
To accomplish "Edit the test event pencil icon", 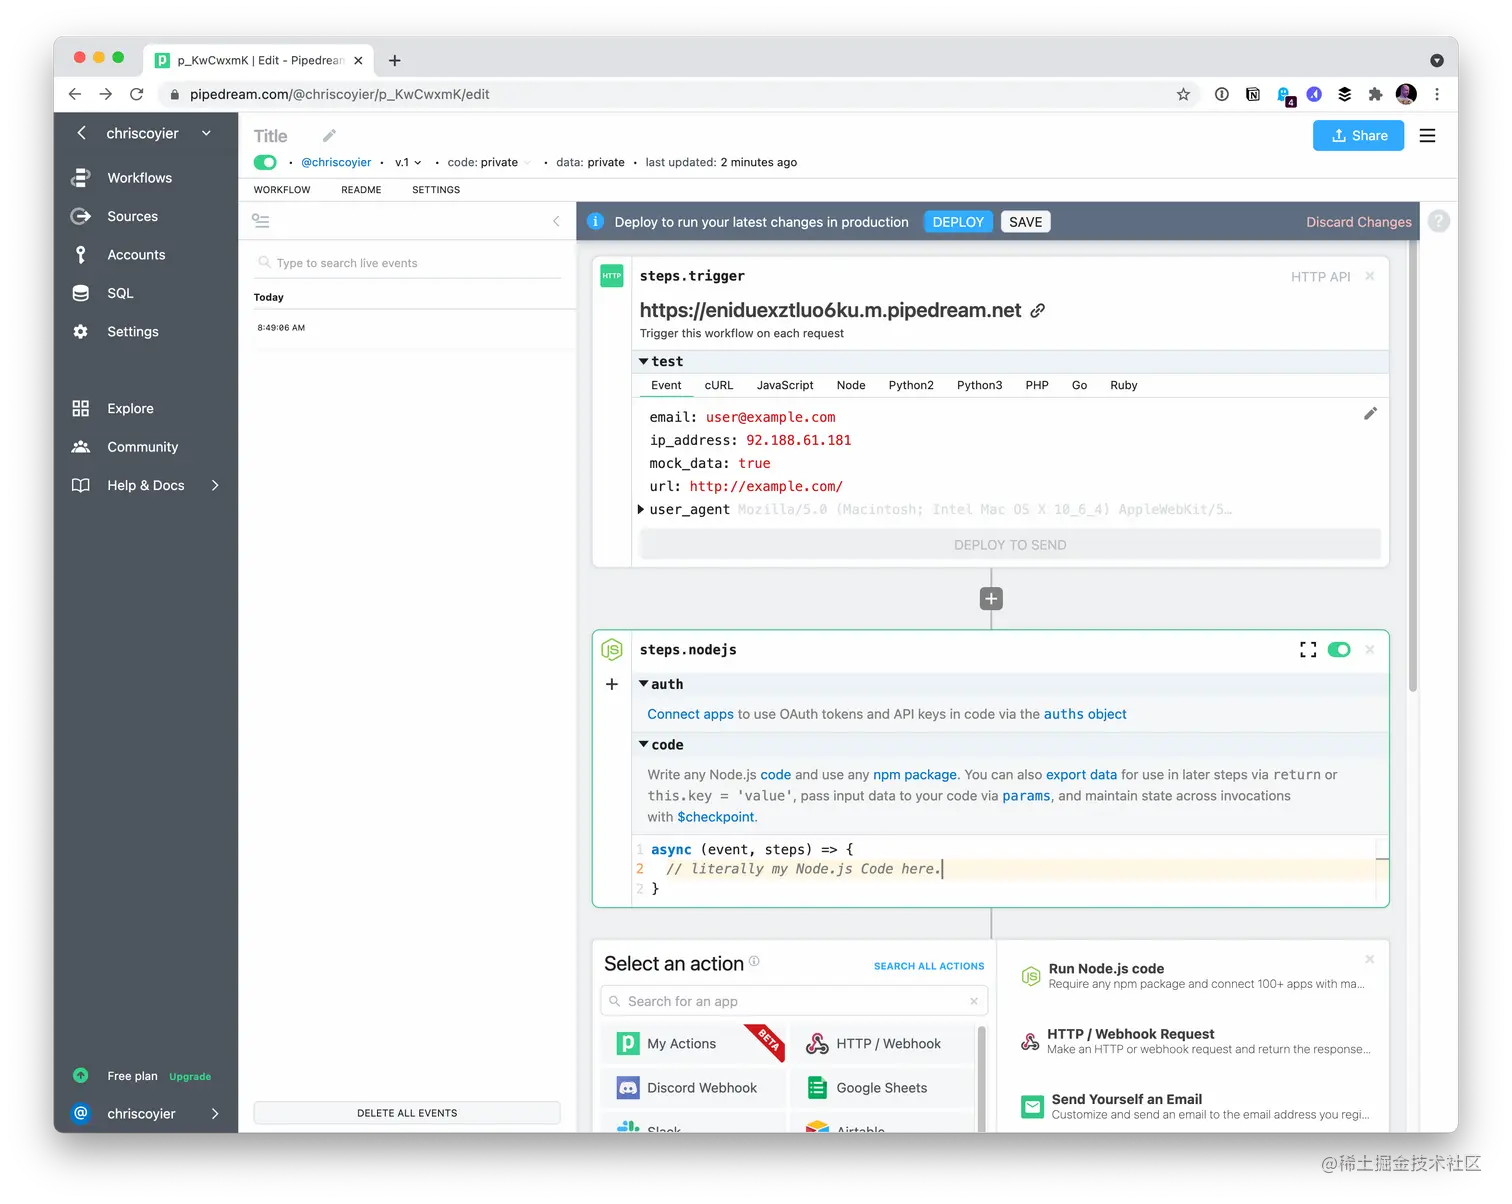I will click(1370, 413).
